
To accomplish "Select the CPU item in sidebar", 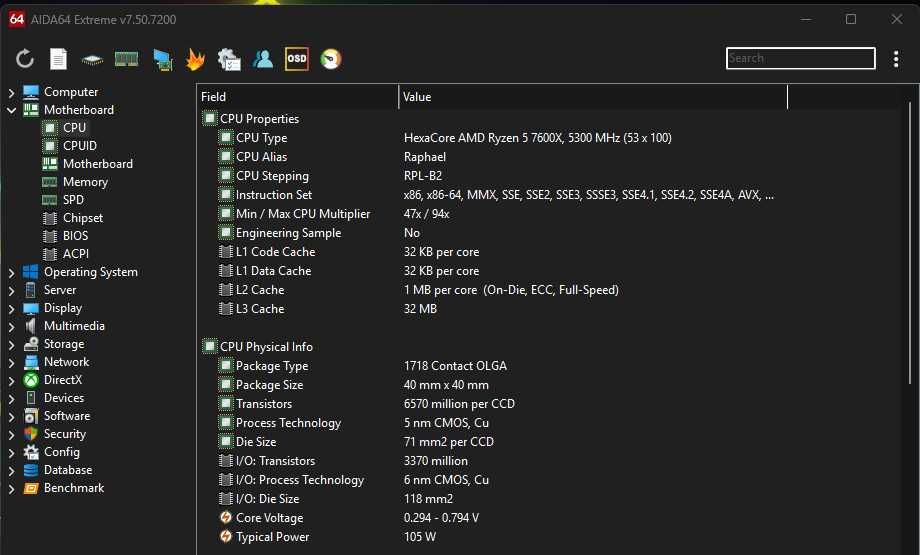I will (74, 127).
